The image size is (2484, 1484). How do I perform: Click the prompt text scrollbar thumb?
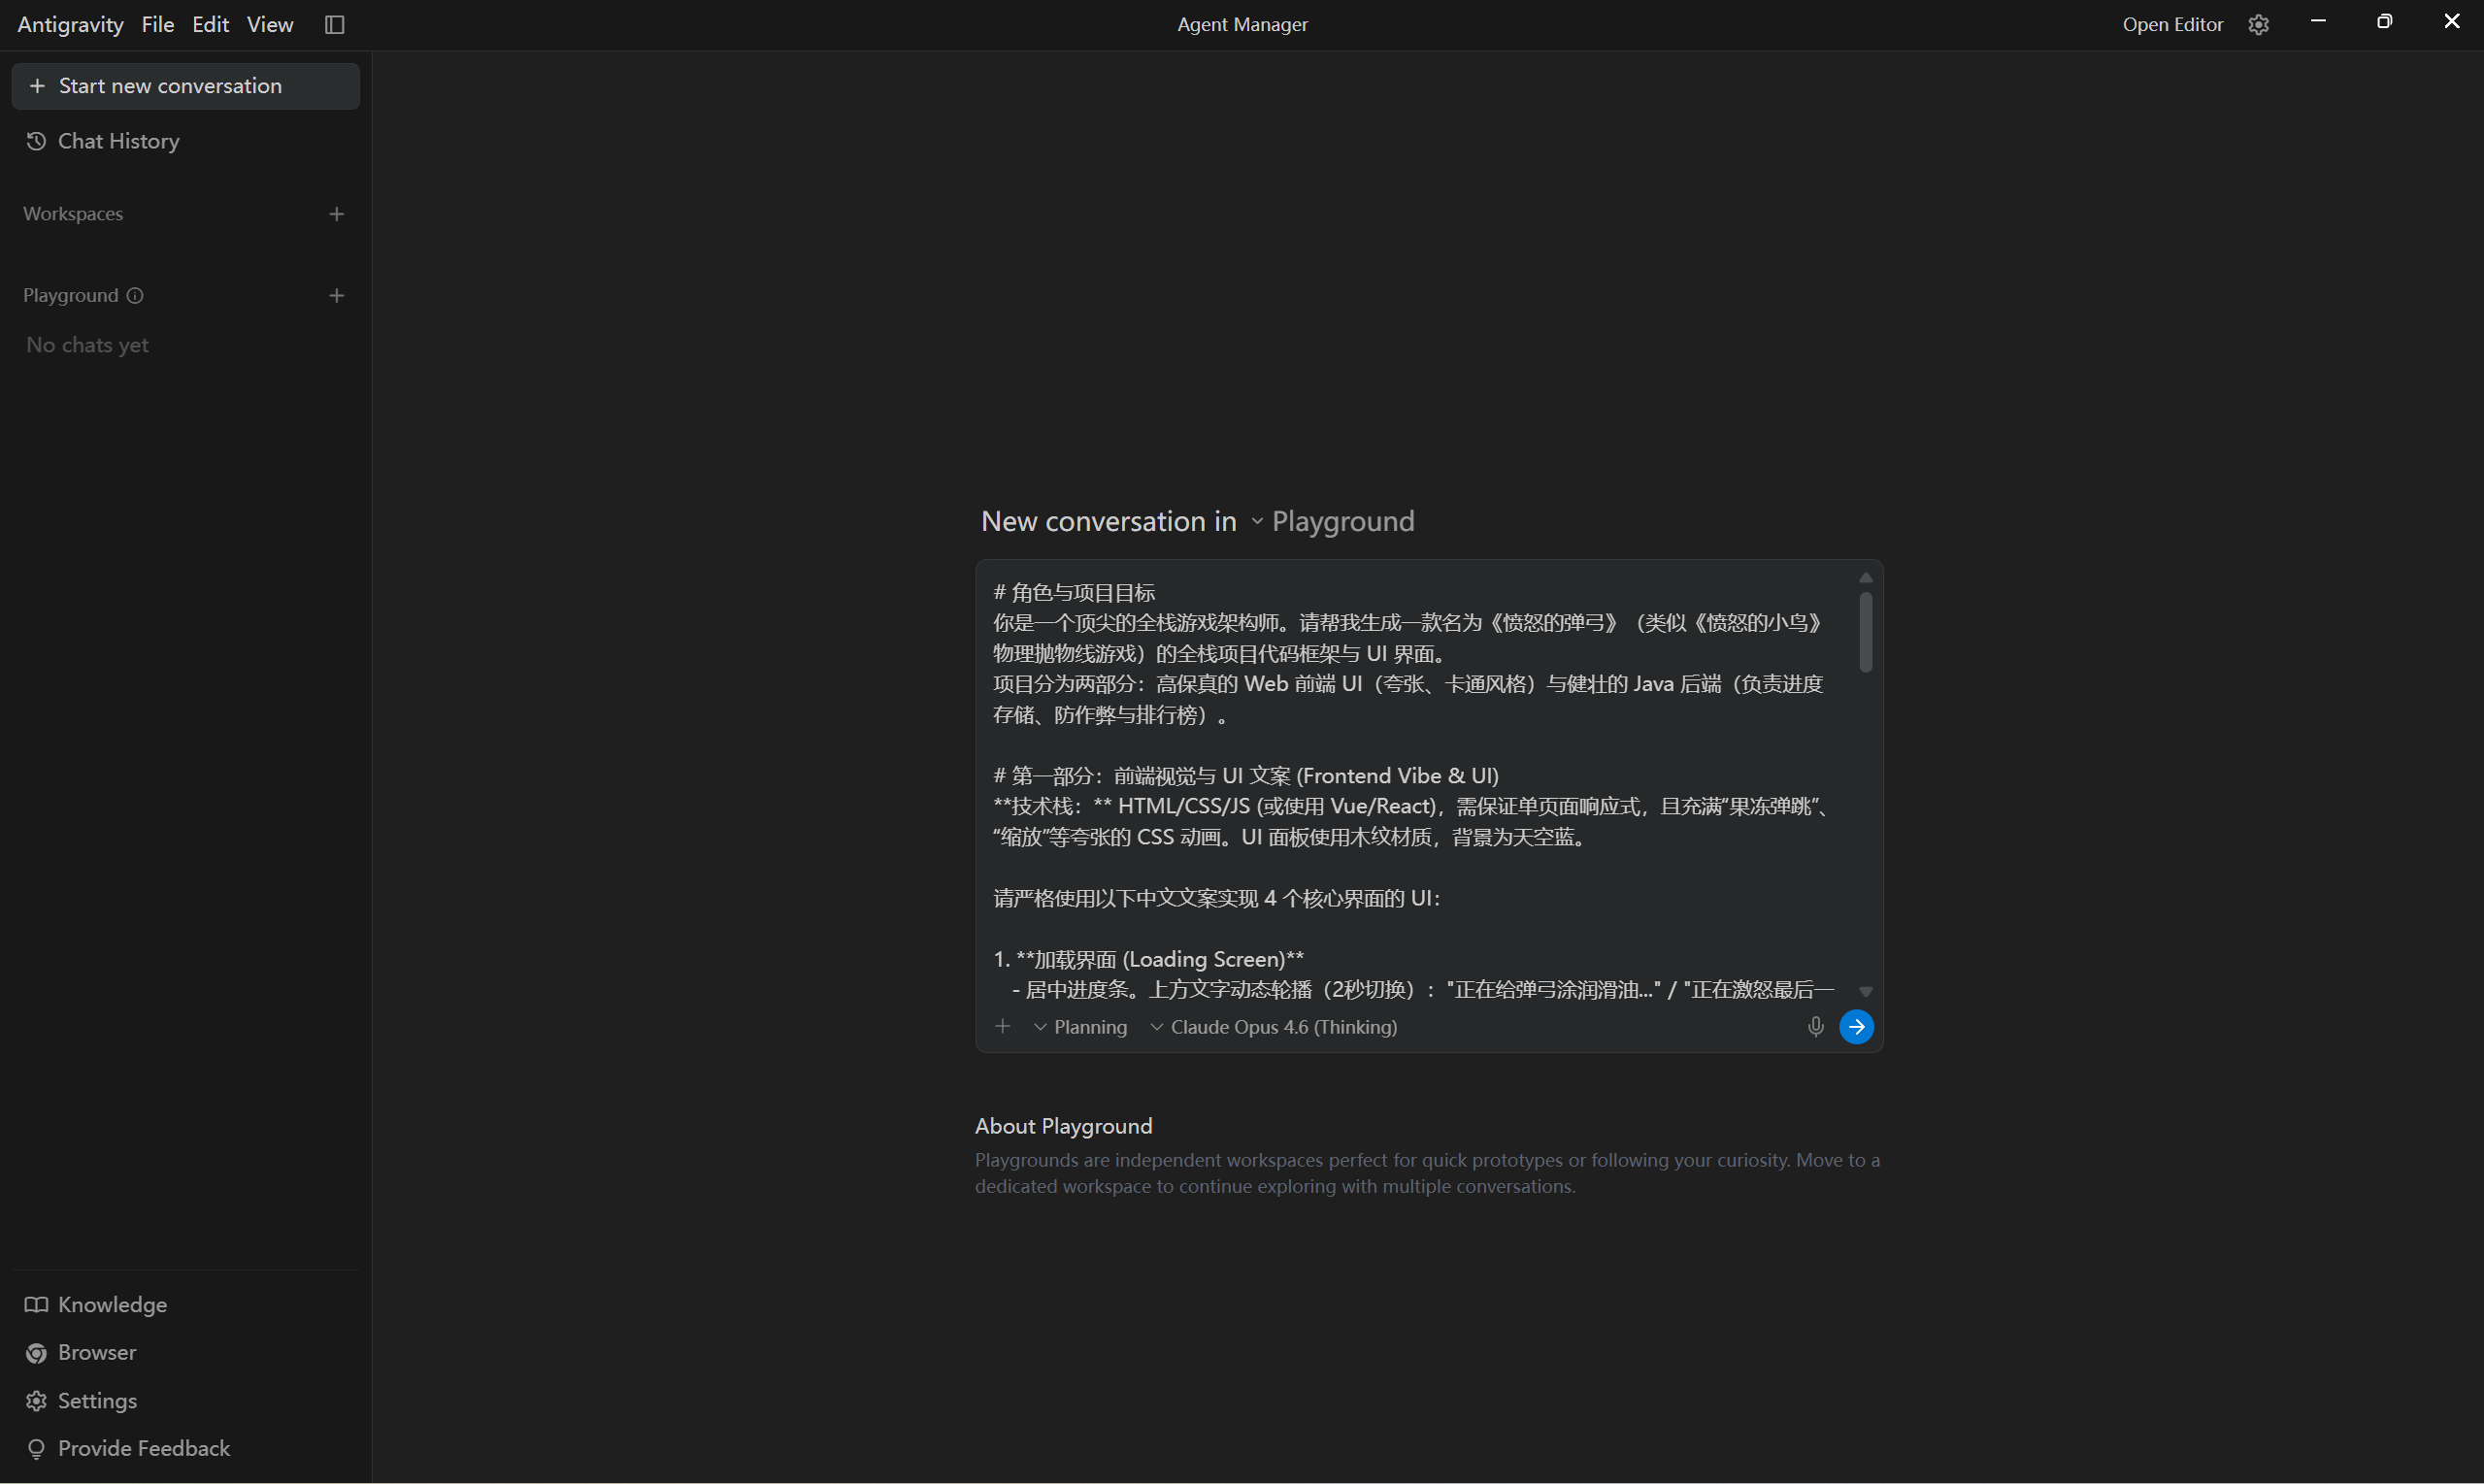pos(1865,632)
